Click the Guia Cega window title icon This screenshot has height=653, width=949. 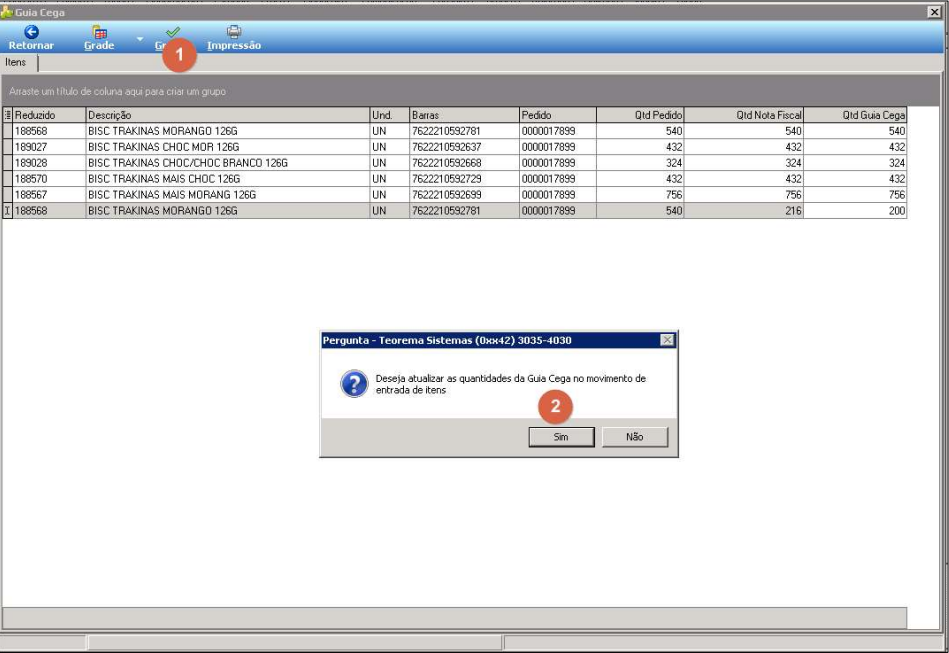click(7, 11)
